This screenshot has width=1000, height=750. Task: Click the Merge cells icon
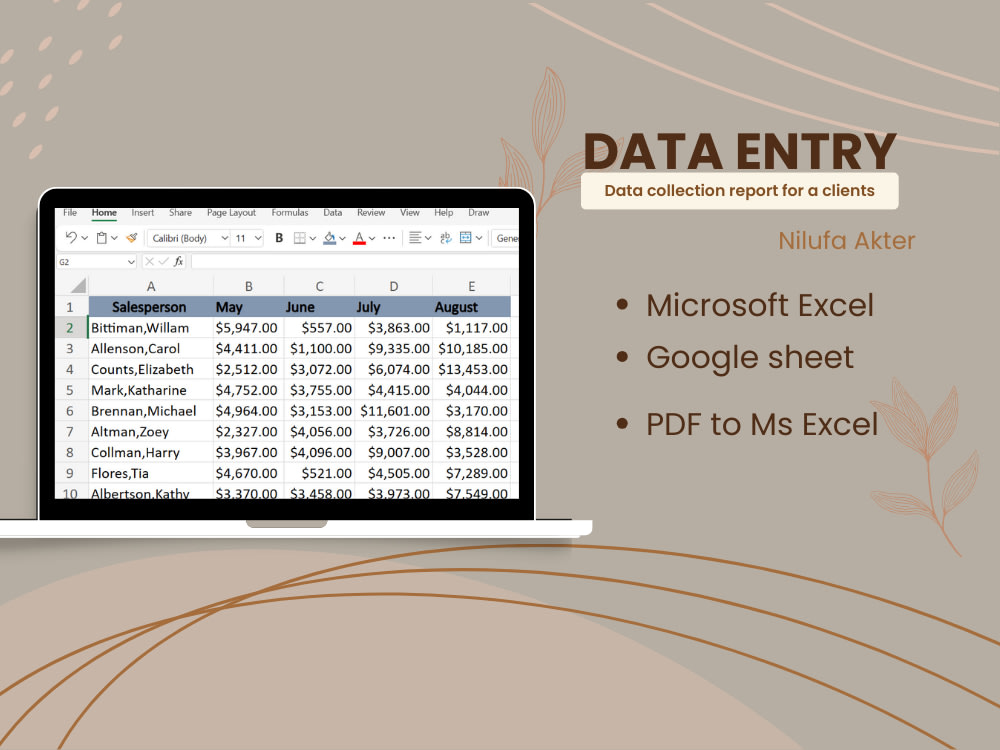(x=466, y=238)
